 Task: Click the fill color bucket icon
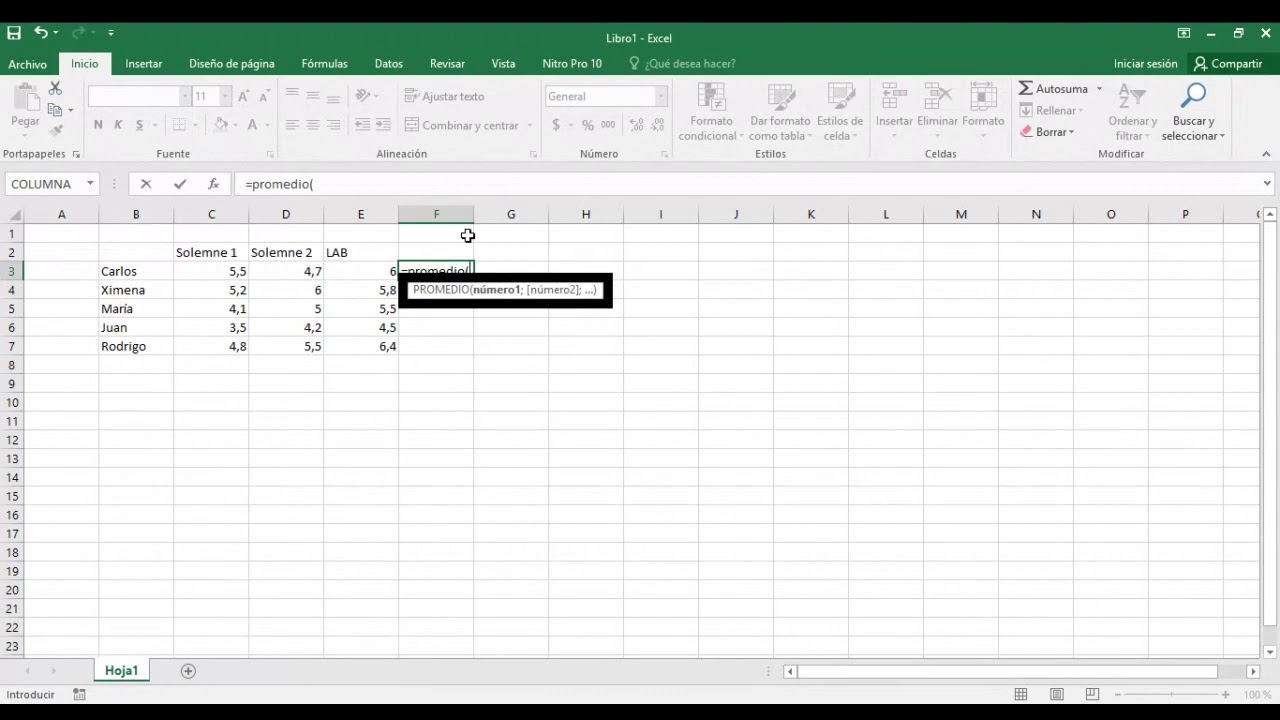pyautogui.click(x=221, y=125)
